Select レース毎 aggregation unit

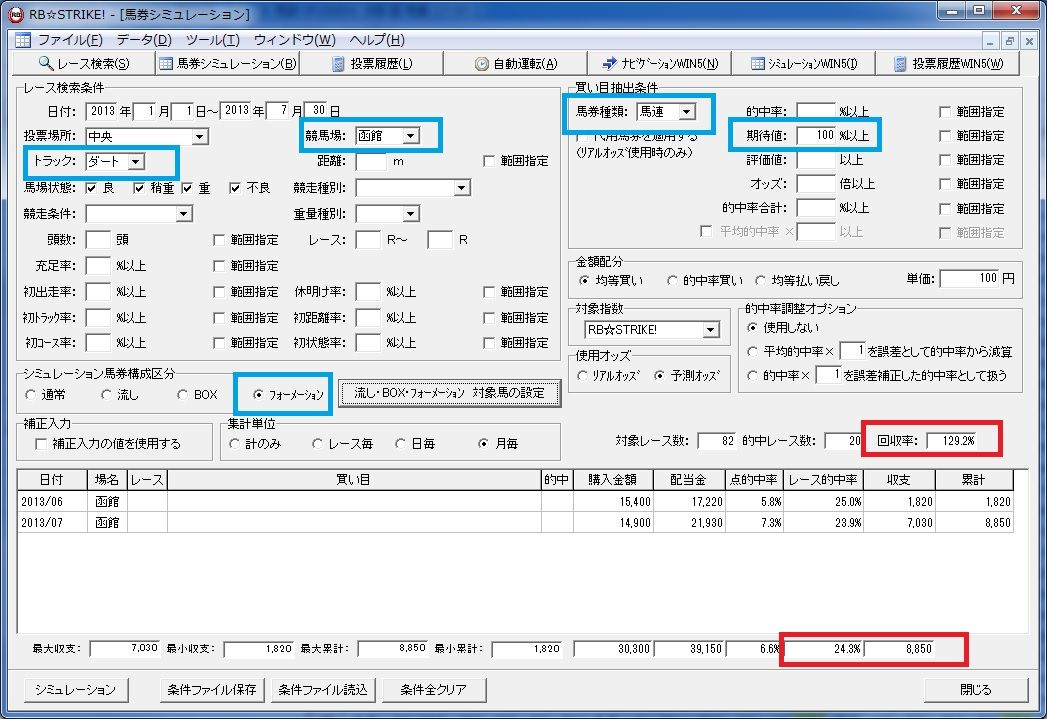coord(317,444)
